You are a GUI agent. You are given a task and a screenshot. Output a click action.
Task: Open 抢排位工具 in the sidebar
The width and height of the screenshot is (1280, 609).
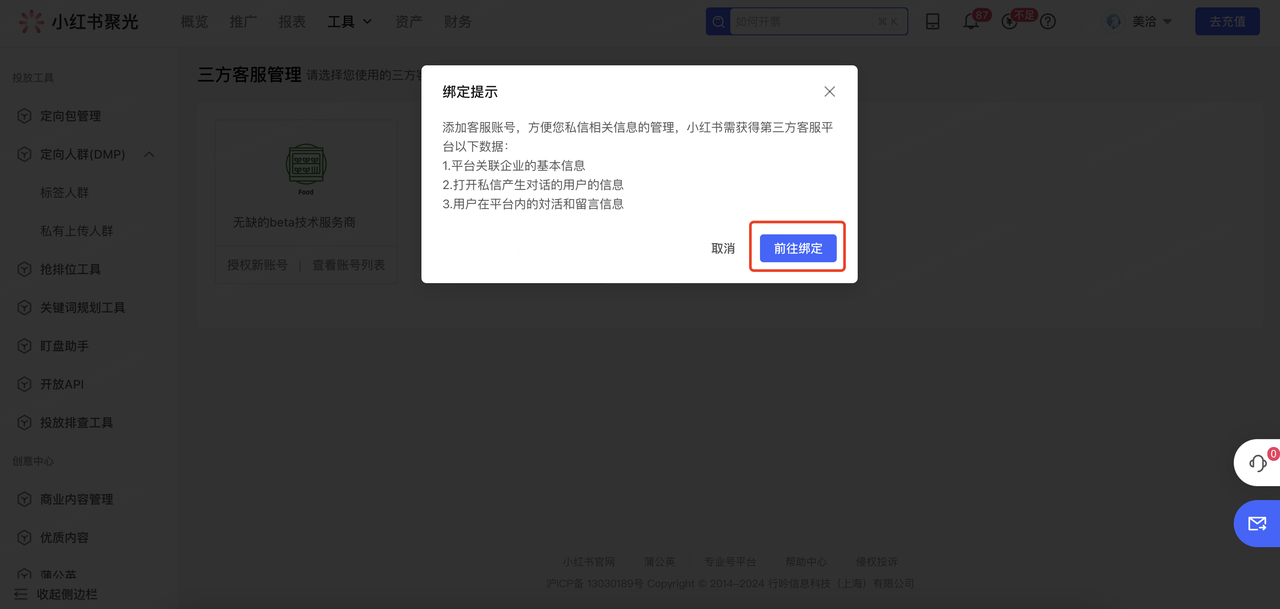pyautogui.click(x=70, y=269)
